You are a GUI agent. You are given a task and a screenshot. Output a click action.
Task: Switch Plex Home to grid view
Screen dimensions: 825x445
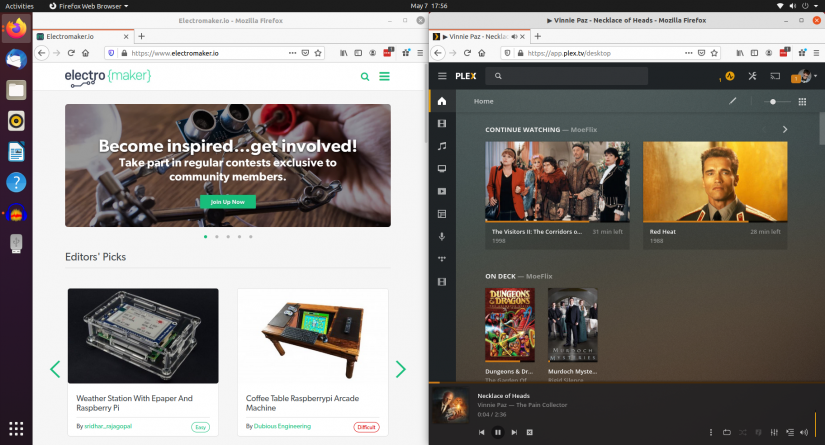click(x=802, y=102)
